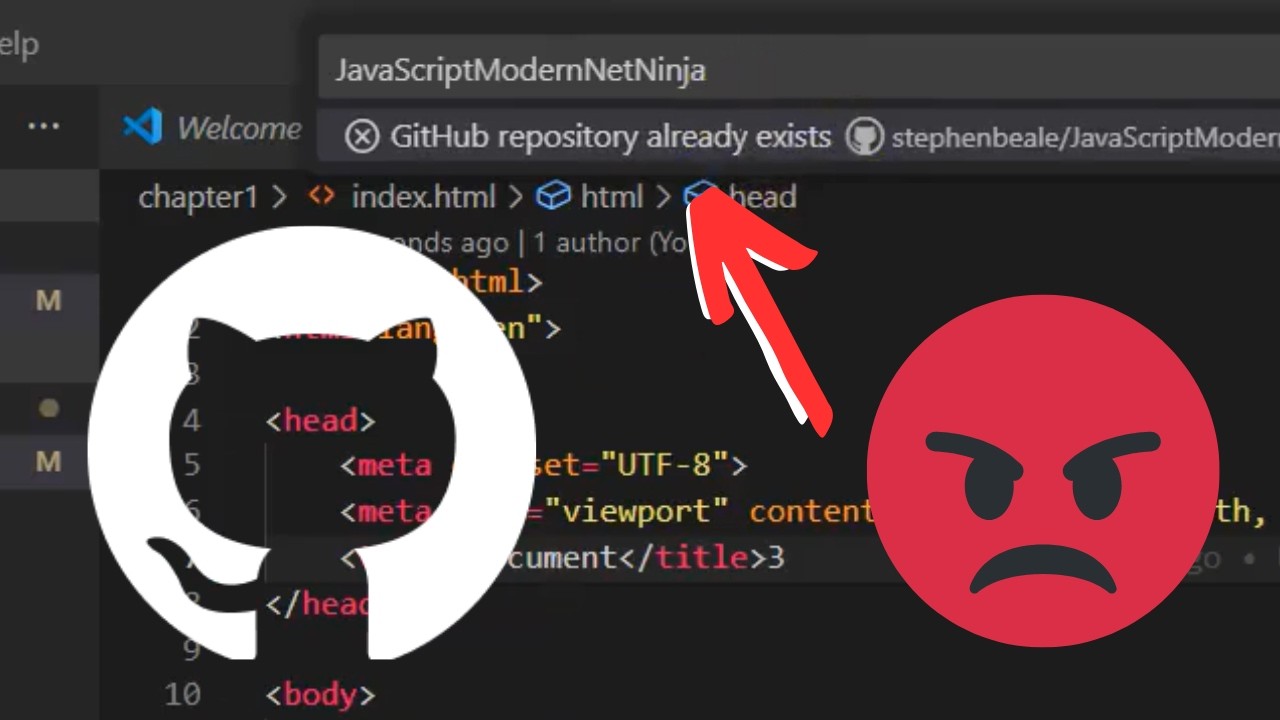Screen dimensions: 1280x720
Task: Open the Help menu
Action: 17,44
